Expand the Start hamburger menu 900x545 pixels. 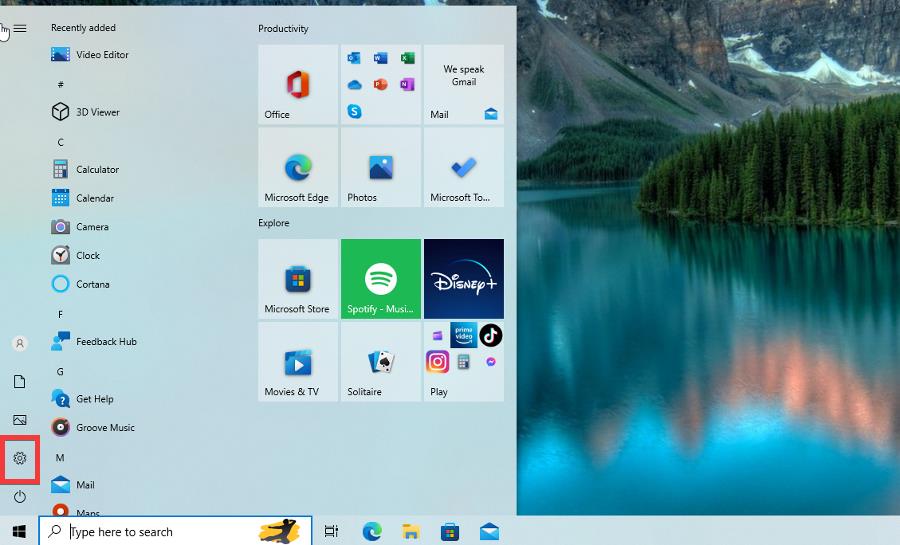click(x=20, y=28)
